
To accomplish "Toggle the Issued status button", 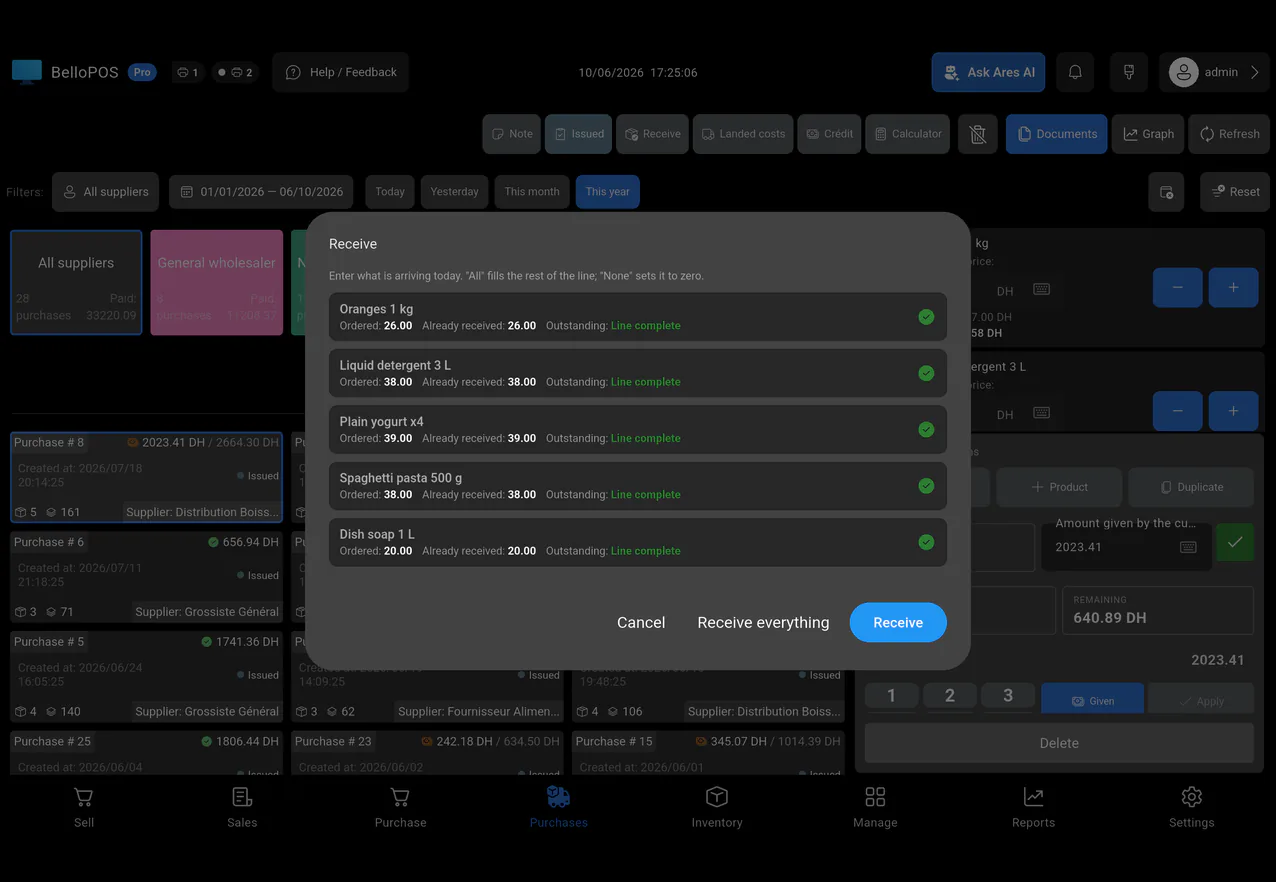I will coord(578,134).
